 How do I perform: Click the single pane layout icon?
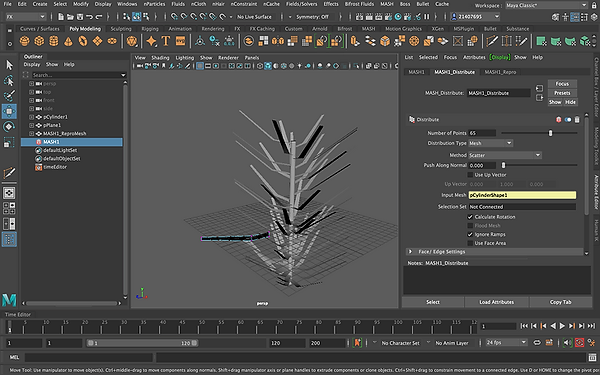point(9,193)
